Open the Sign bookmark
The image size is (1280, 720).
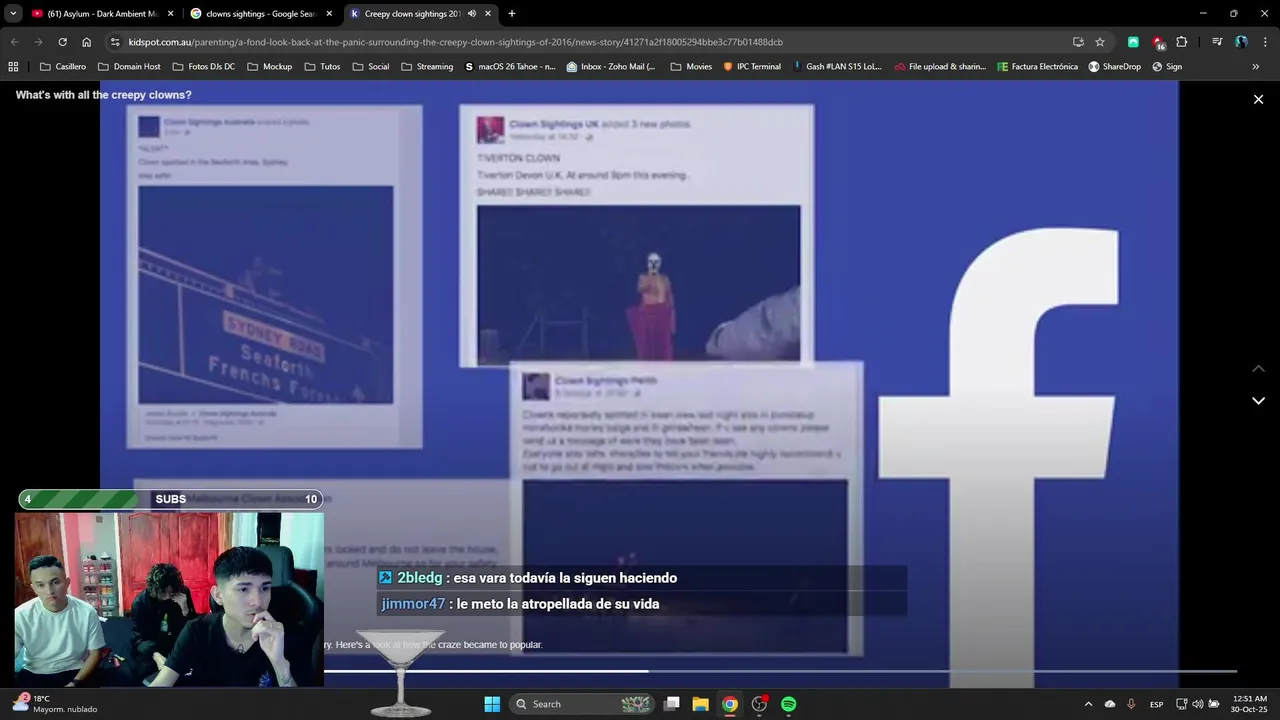(1167, 67)
